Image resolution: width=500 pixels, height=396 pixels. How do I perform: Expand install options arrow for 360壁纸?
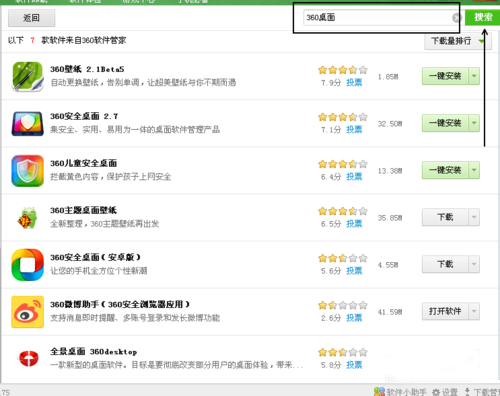click(474, 76)
